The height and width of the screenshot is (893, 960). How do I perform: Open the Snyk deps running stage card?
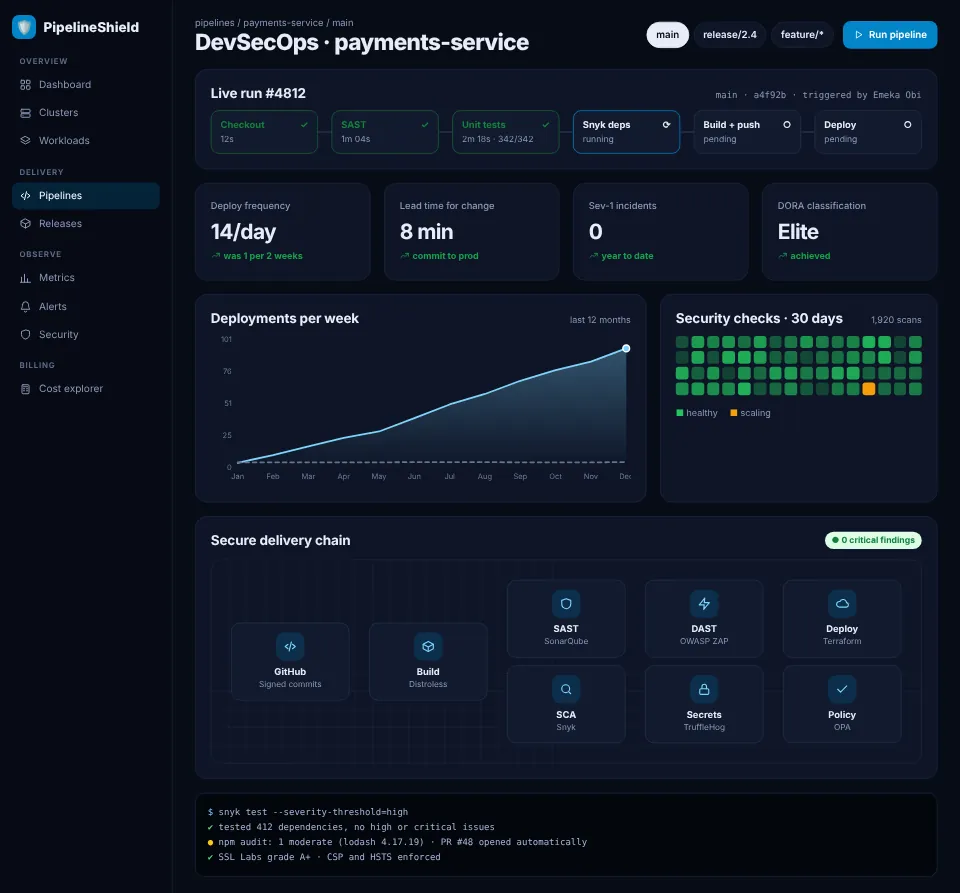coord(626,132)
